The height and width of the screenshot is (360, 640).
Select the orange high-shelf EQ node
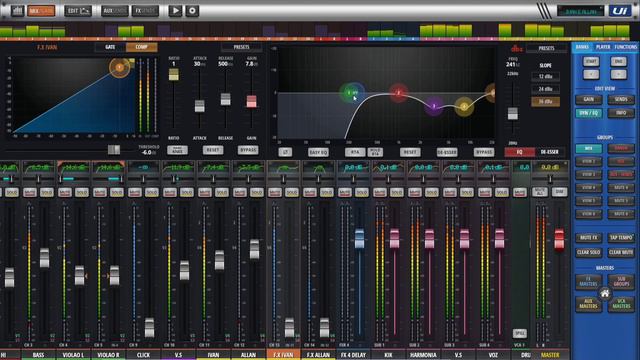coord(491,93)
